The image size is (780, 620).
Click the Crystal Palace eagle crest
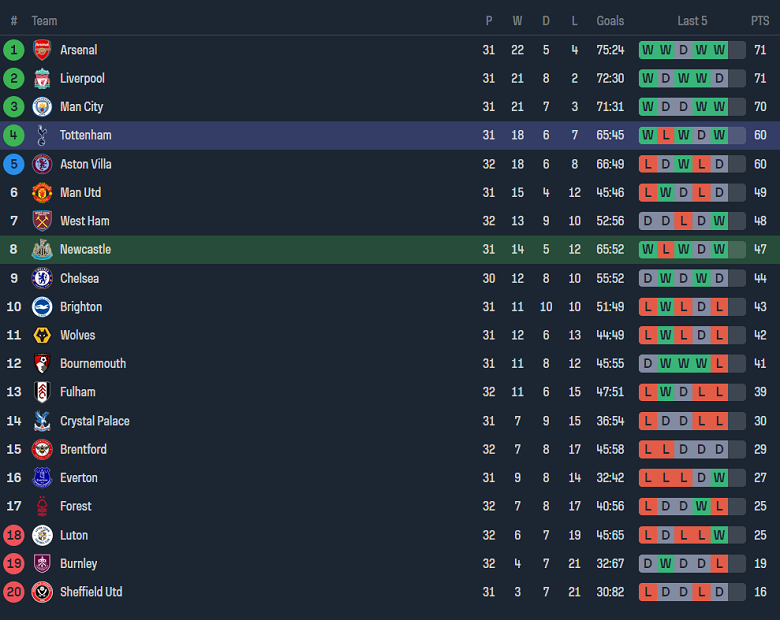(42, 421)
